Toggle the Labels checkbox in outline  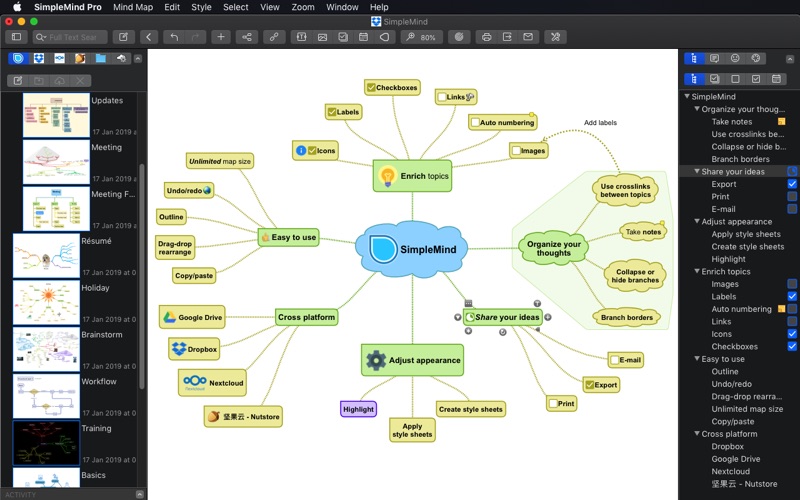click(x=792, y=297)
